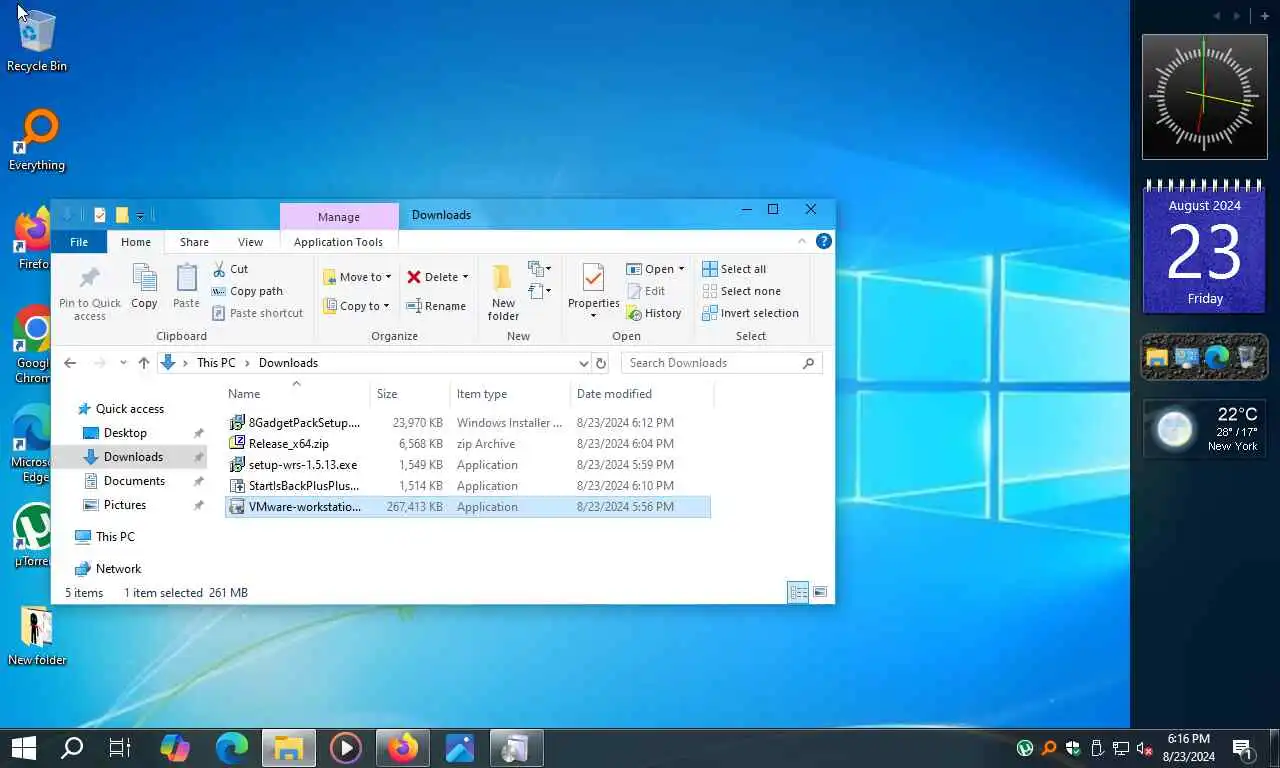Click the Copy button in Clipboard group

[x=144, y=287]
